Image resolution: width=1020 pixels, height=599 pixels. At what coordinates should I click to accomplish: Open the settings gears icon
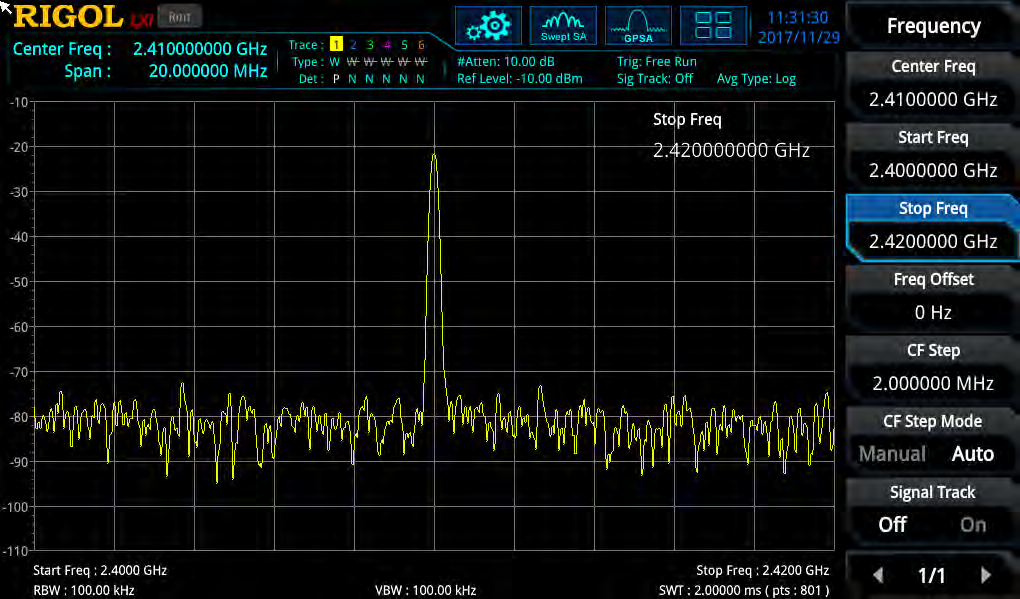pos(488,25)
